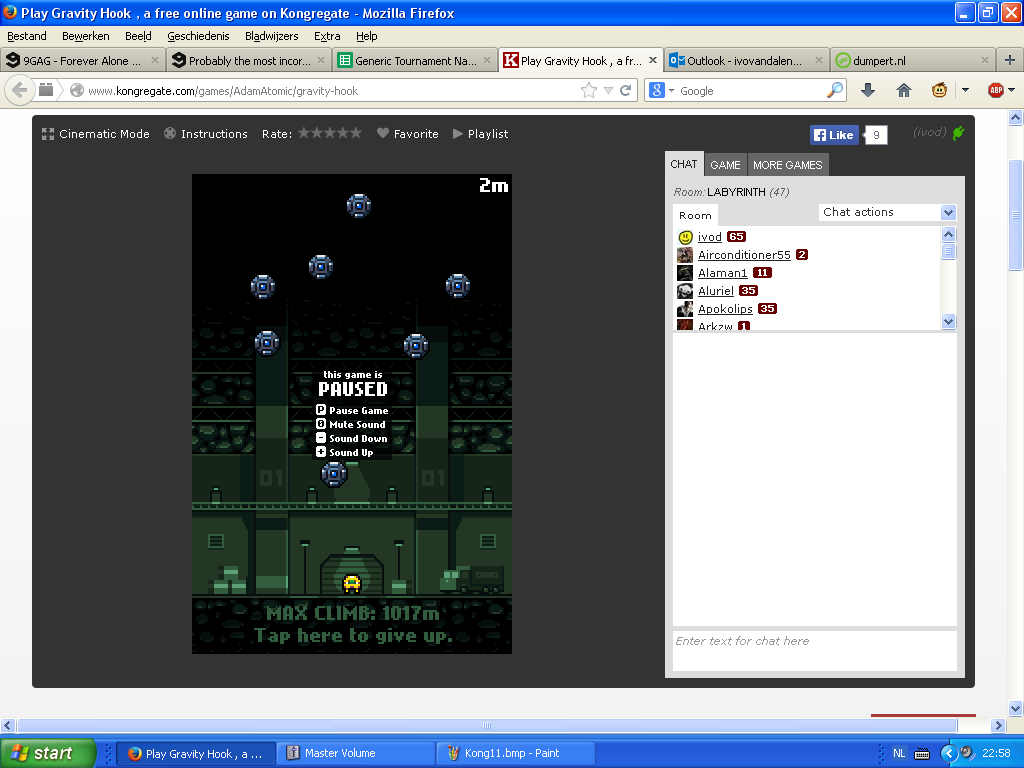Click page scroll-down arrow

pyautogui.click(x=1015, y=708)
